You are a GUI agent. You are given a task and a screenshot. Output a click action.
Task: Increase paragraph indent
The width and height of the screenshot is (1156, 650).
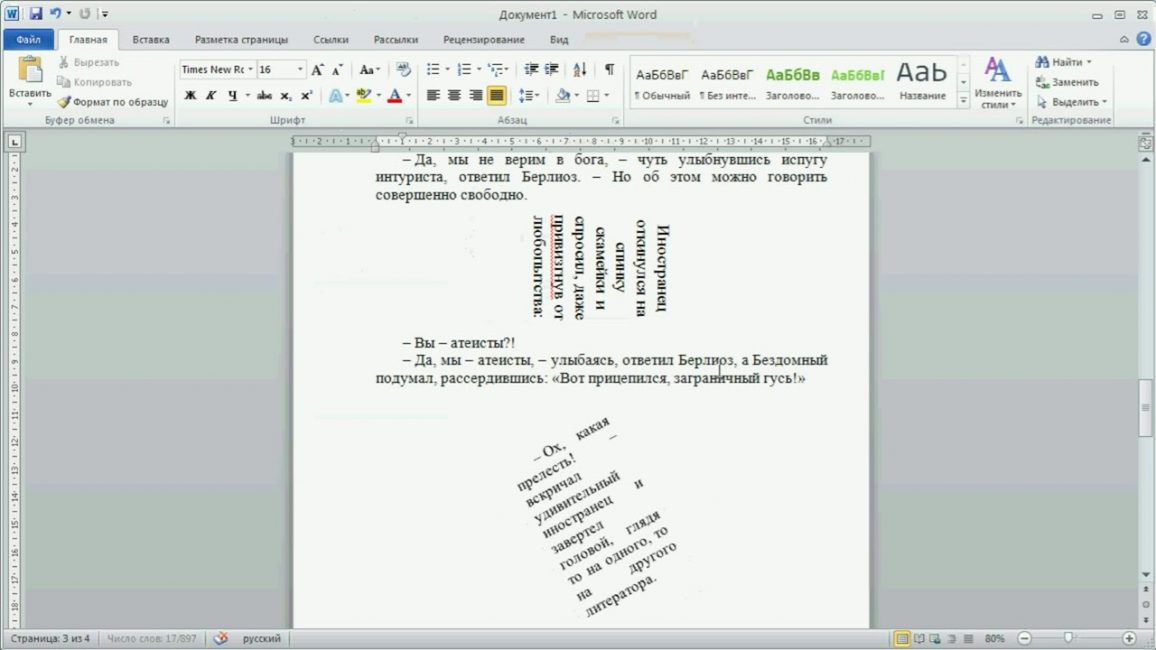tap(551, 69)
